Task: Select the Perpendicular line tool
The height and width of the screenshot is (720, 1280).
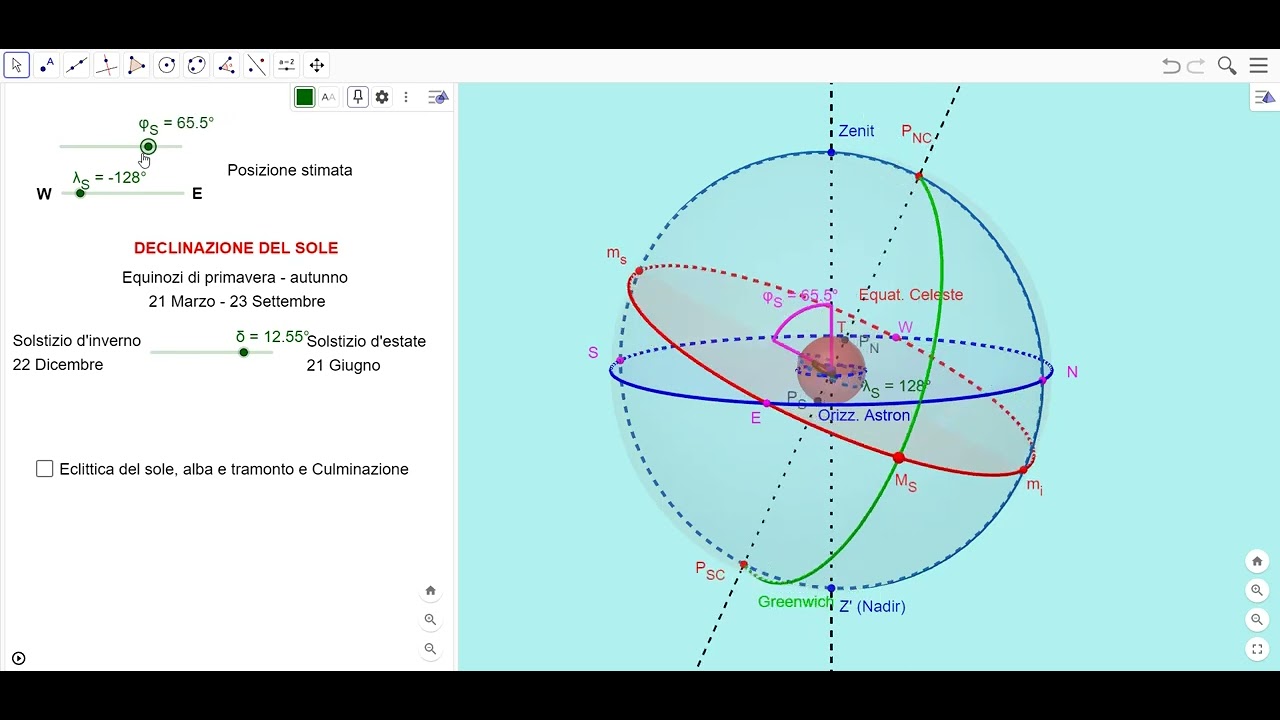Action: point(107,65)
